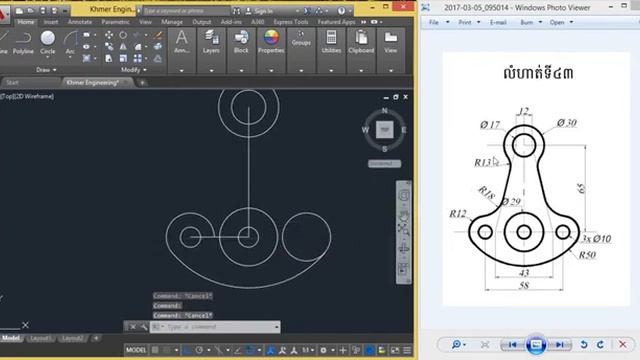Click the ViewCube top face
This screenshot has width=640, height=360.
click(384, 130)
